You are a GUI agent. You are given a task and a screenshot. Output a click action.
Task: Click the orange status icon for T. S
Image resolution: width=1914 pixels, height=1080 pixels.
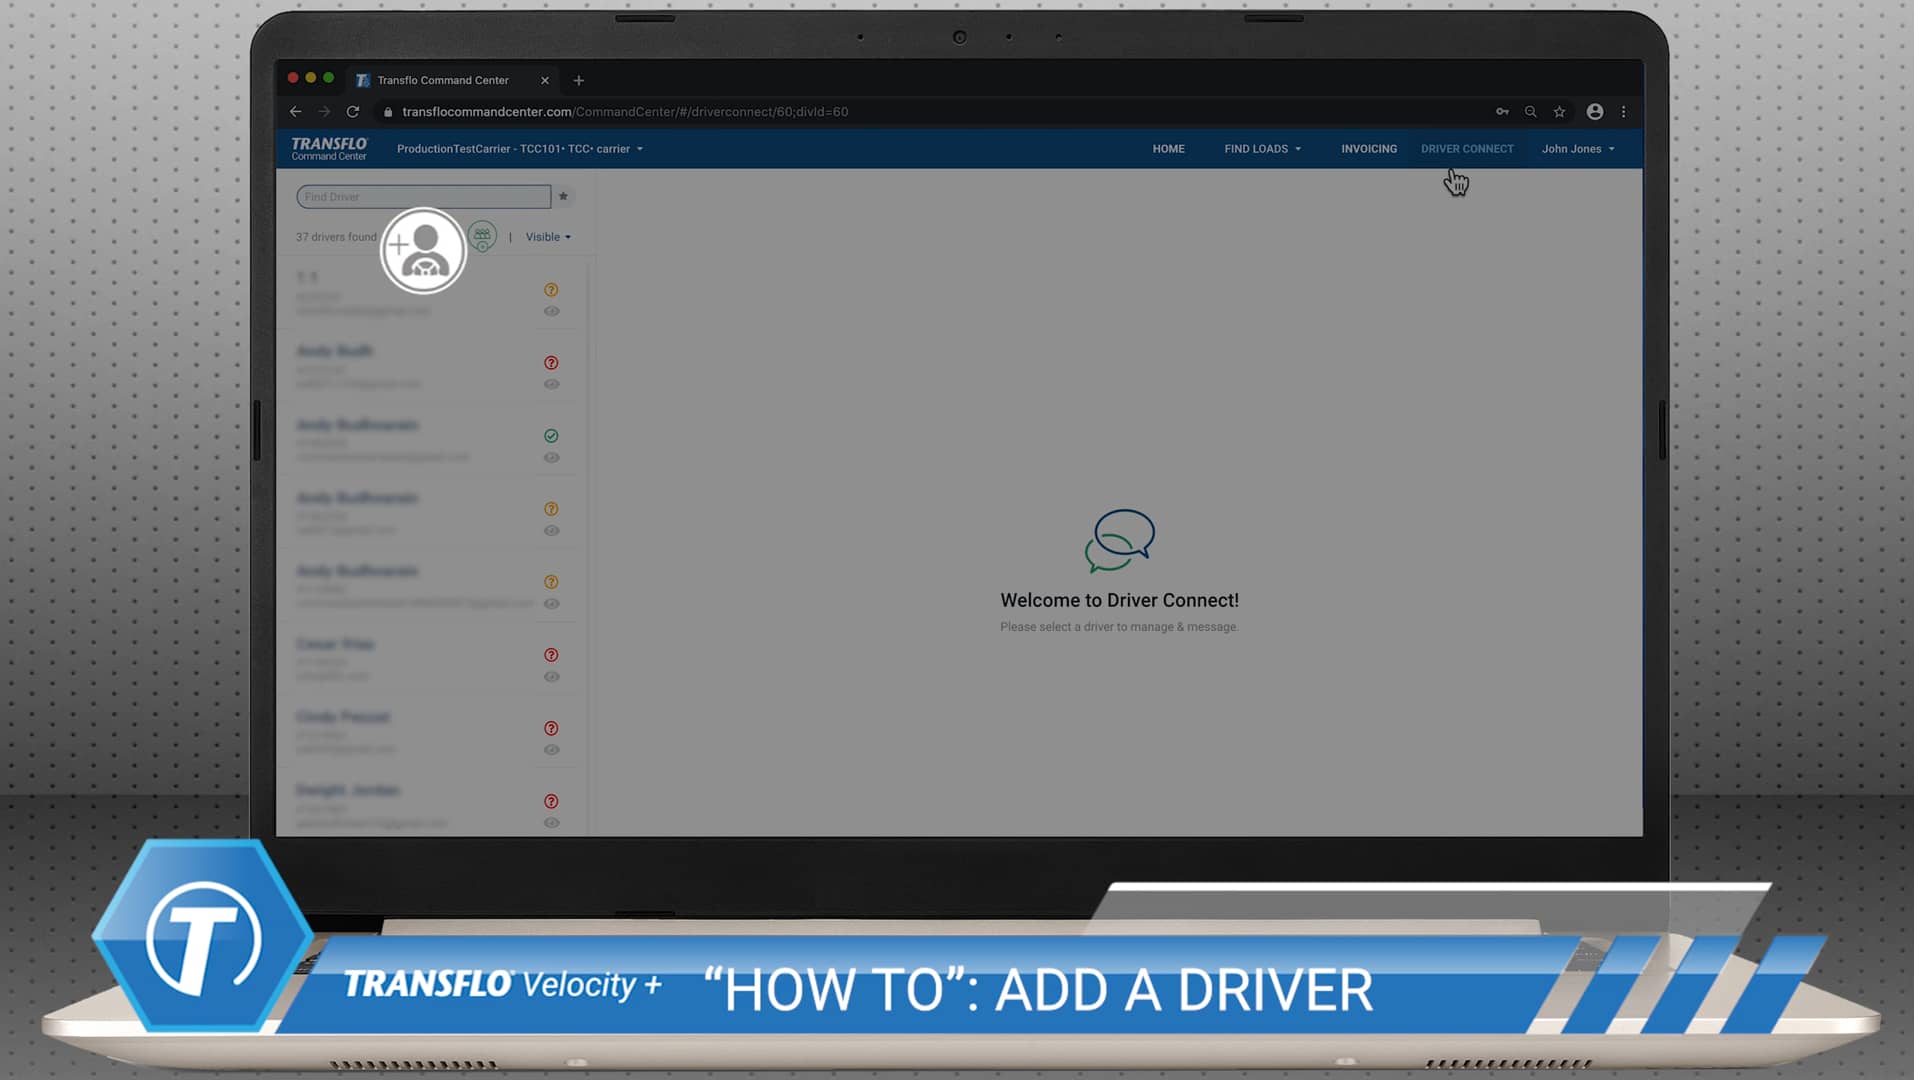coord(551,290)
